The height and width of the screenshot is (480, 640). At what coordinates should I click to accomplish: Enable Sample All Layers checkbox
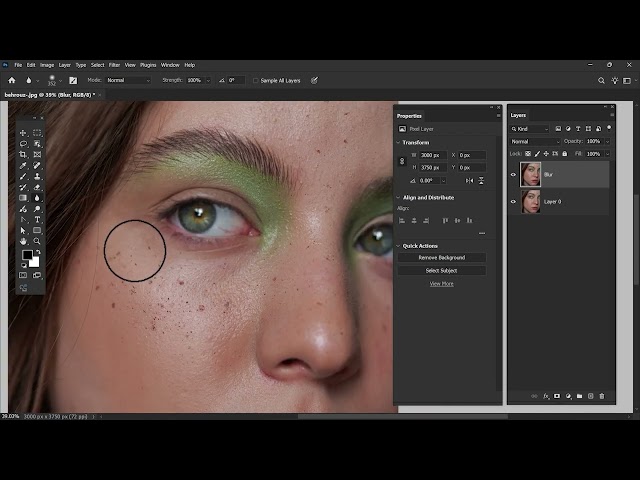[x=256, y=80]
